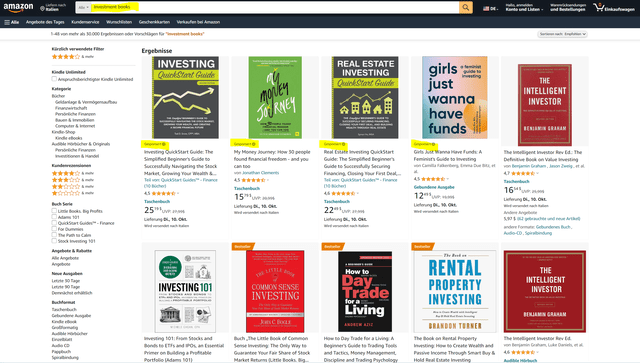Open the Alle search category dropdown

point(83,7)
